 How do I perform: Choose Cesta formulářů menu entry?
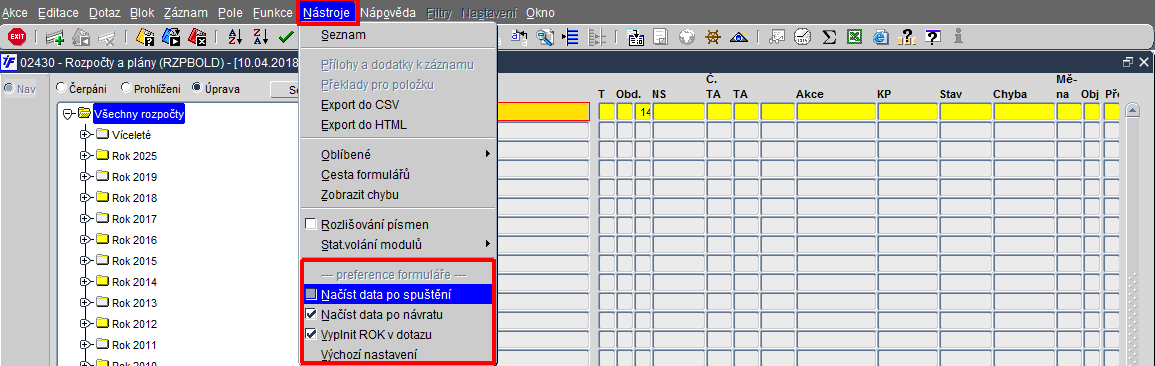pyautogui.click(x=399, y=175)
